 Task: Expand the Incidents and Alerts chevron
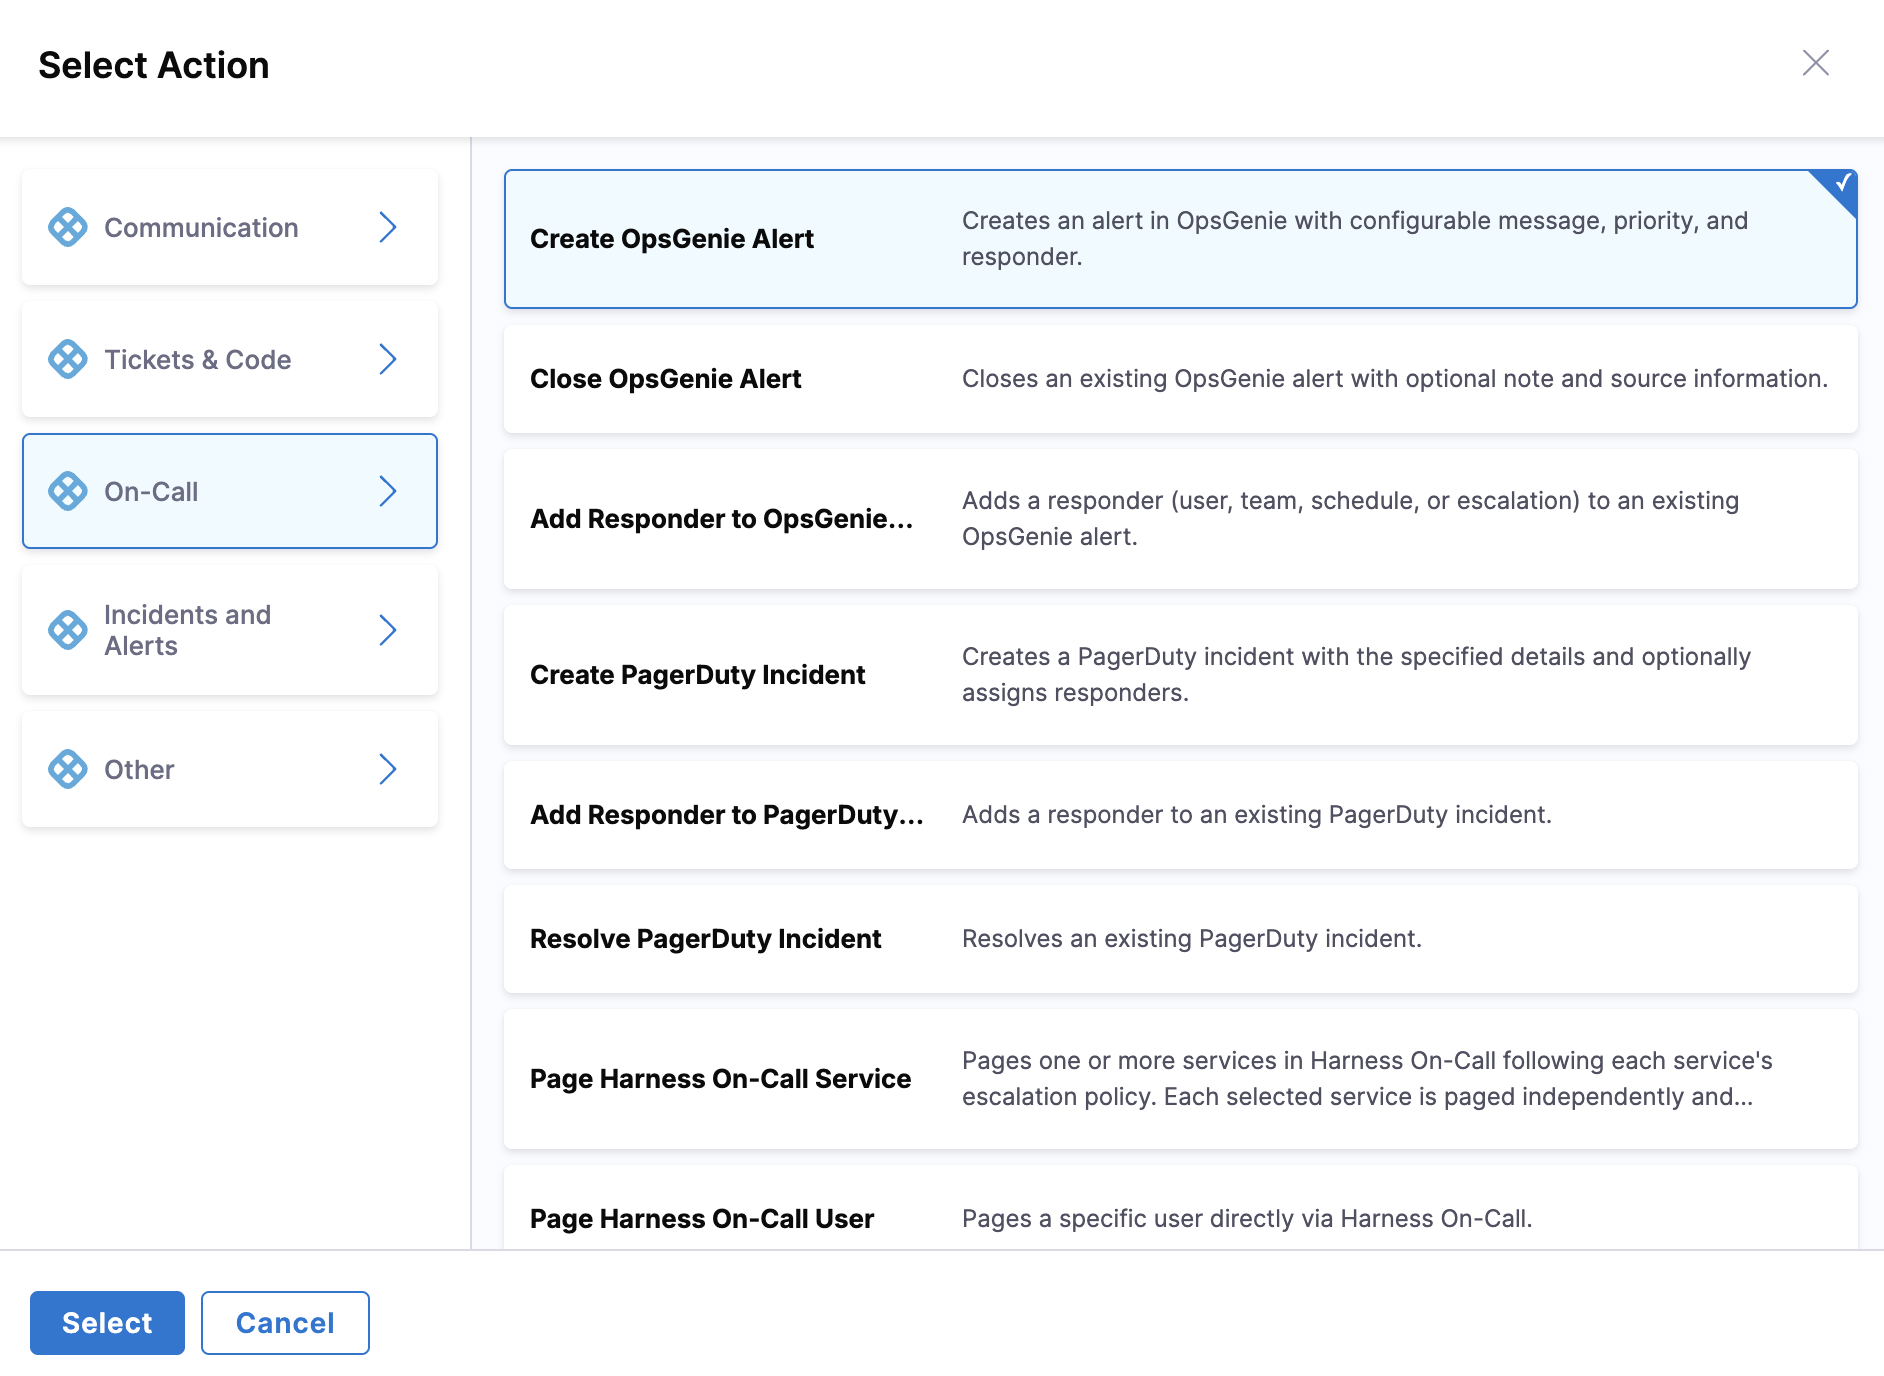[388, 630]
